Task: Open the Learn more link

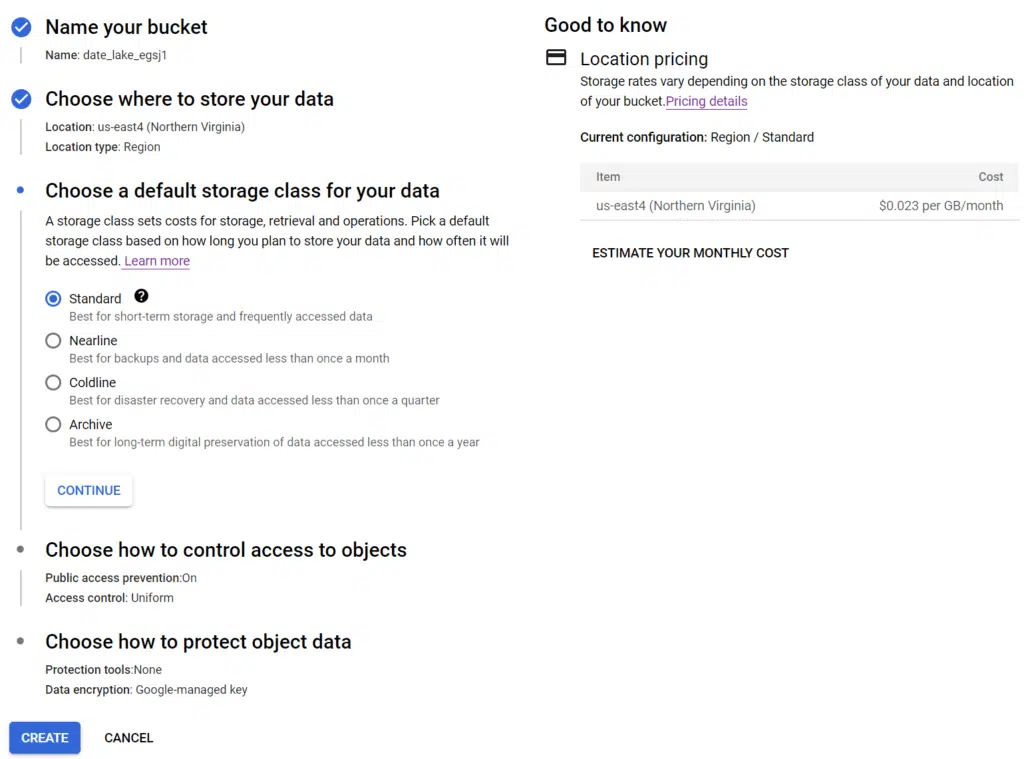Action: pos(157,261)
